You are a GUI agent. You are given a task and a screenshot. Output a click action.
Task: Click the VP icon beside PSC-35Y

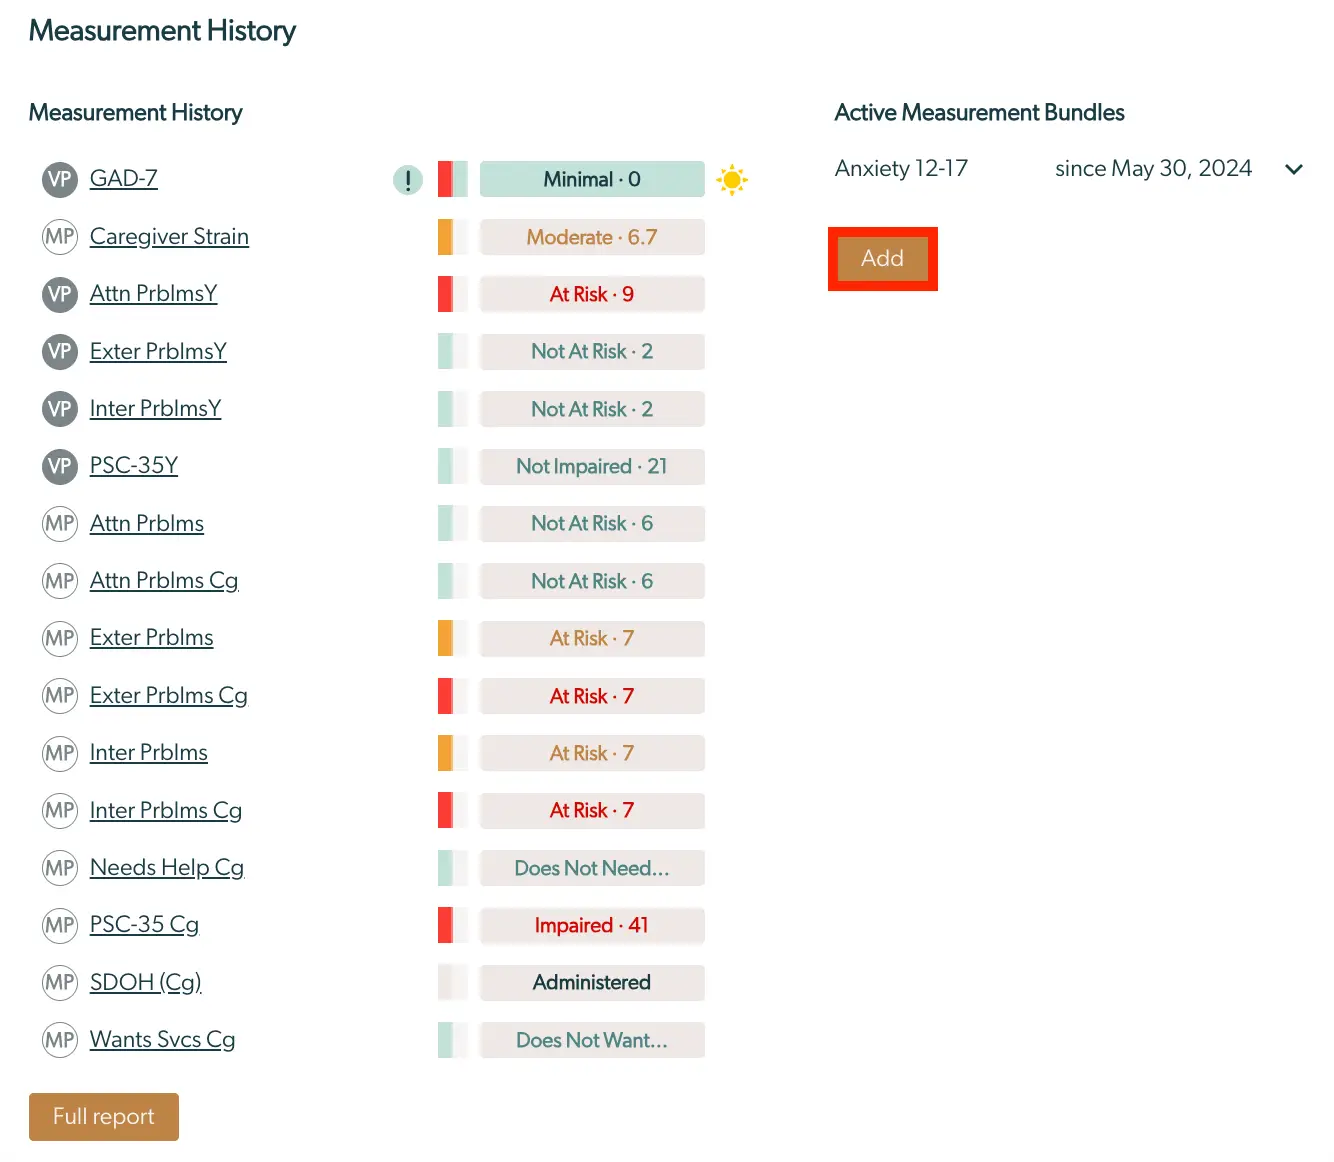pos(59,466)
